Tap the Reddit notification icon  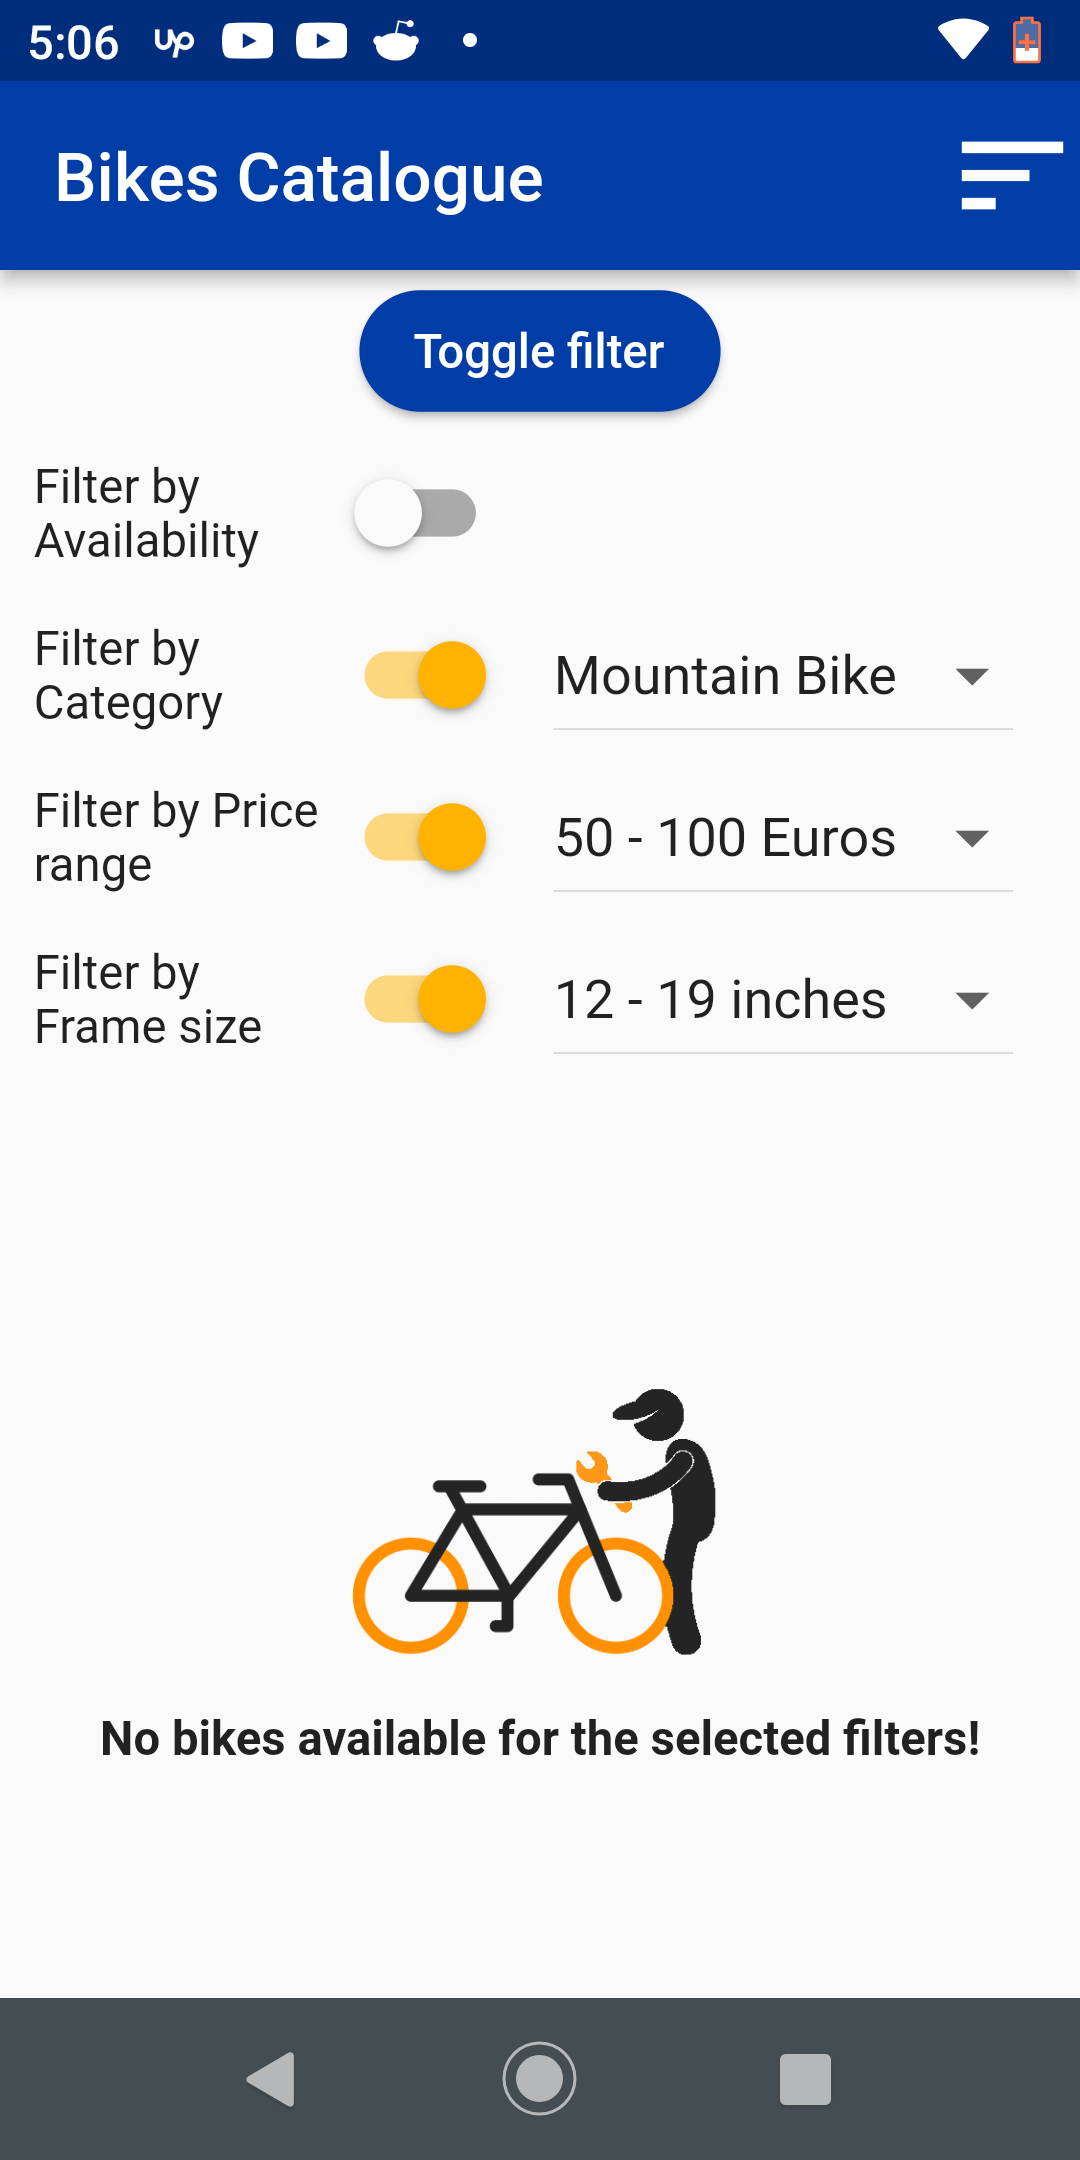396,41
